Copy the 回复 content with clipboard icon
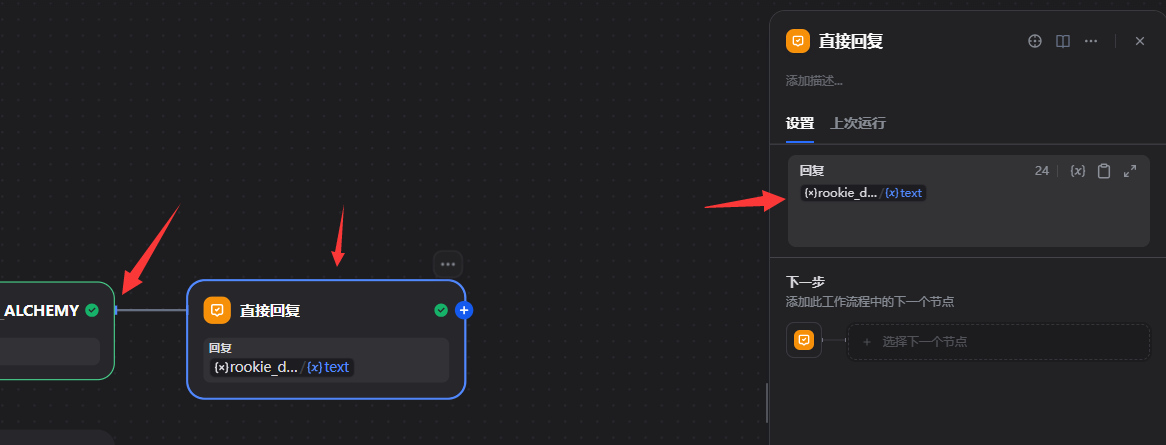1166x445 pixels. (1104, 171)
